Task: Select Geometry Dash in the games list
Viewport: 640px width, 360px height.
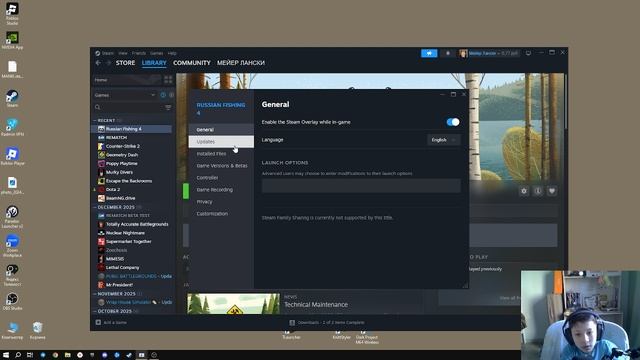Action: tap(122, 155)
